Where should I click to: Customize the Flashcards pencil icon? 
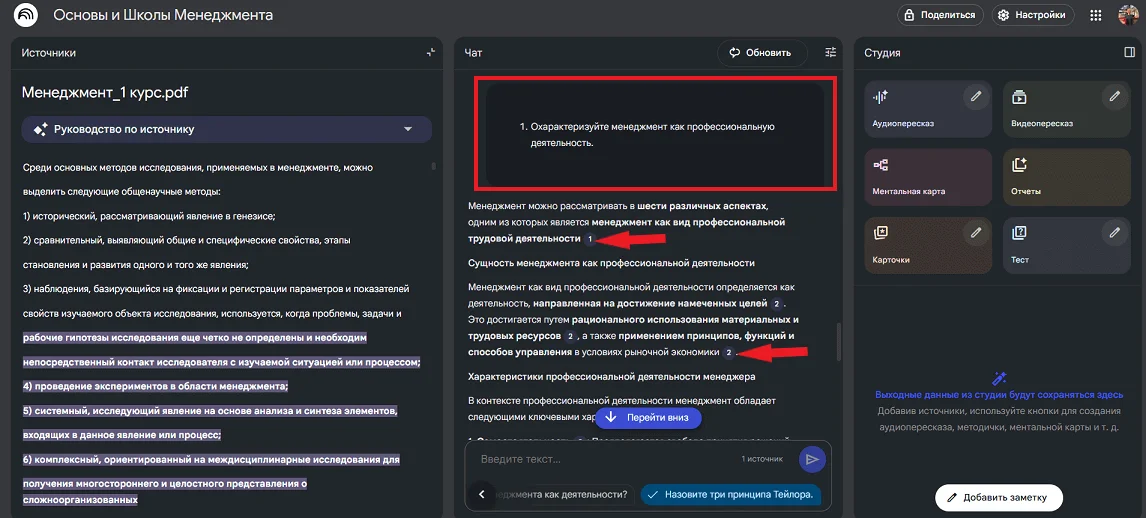pyautogui.click(x=976, y=233)
